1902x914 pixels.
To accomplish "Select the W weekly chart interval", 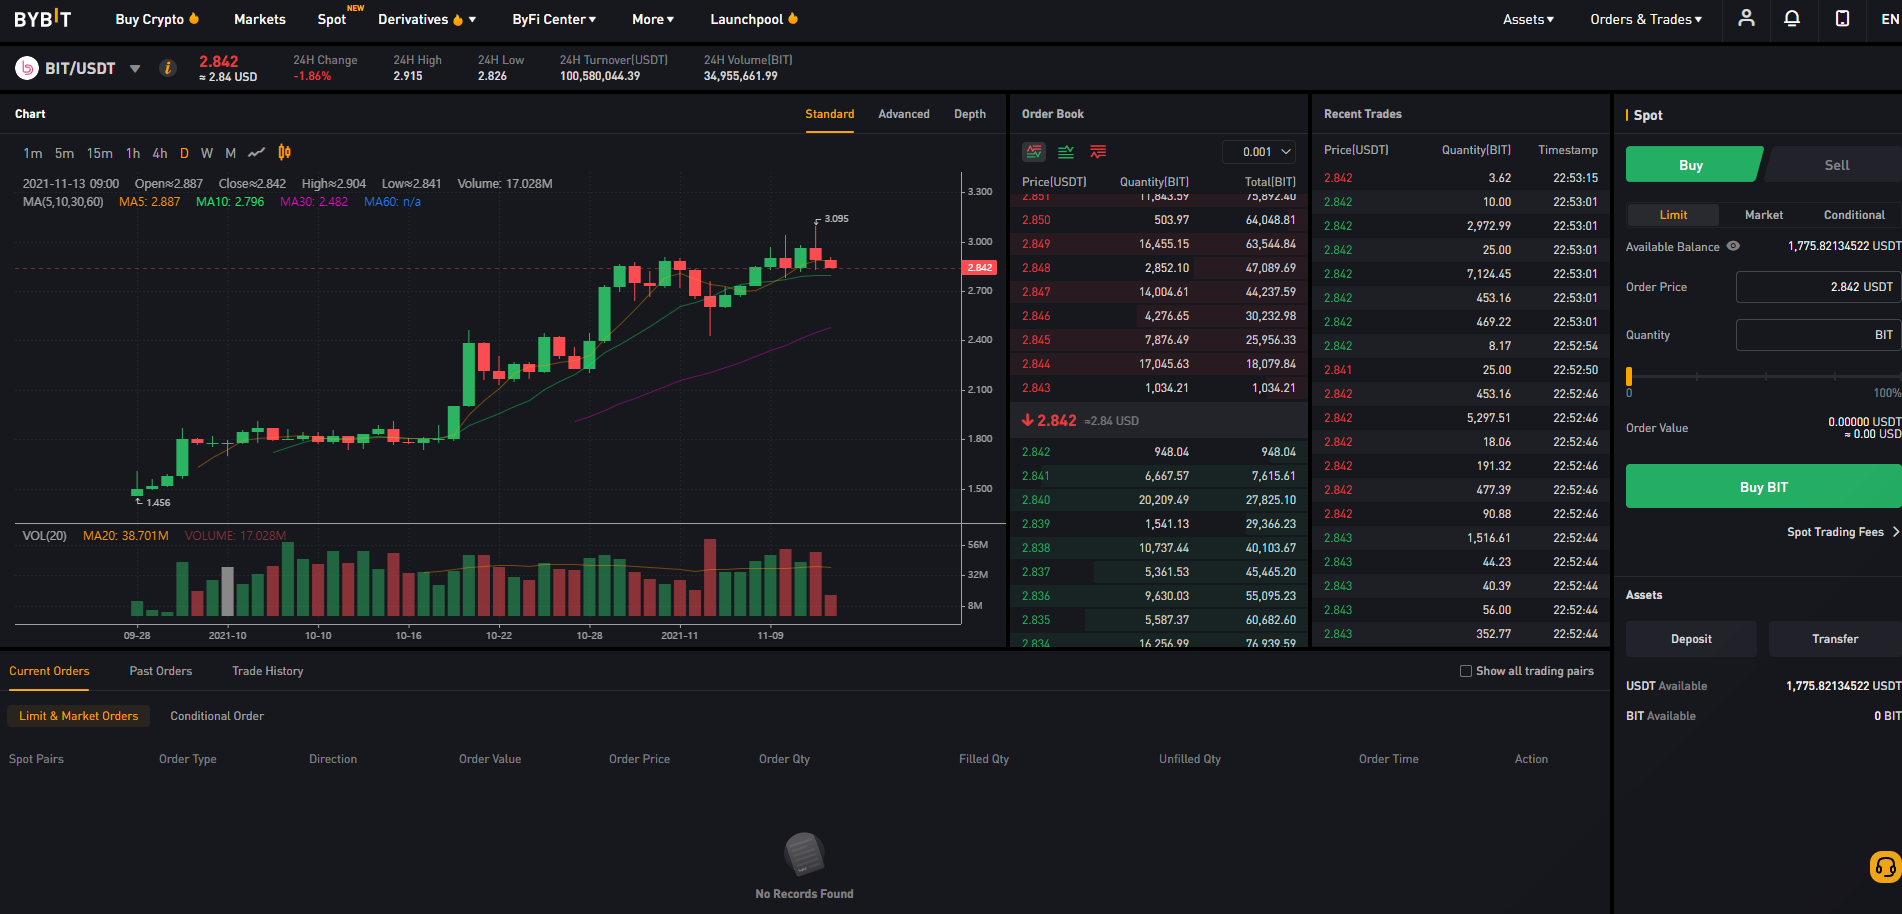I will point(207,153).
